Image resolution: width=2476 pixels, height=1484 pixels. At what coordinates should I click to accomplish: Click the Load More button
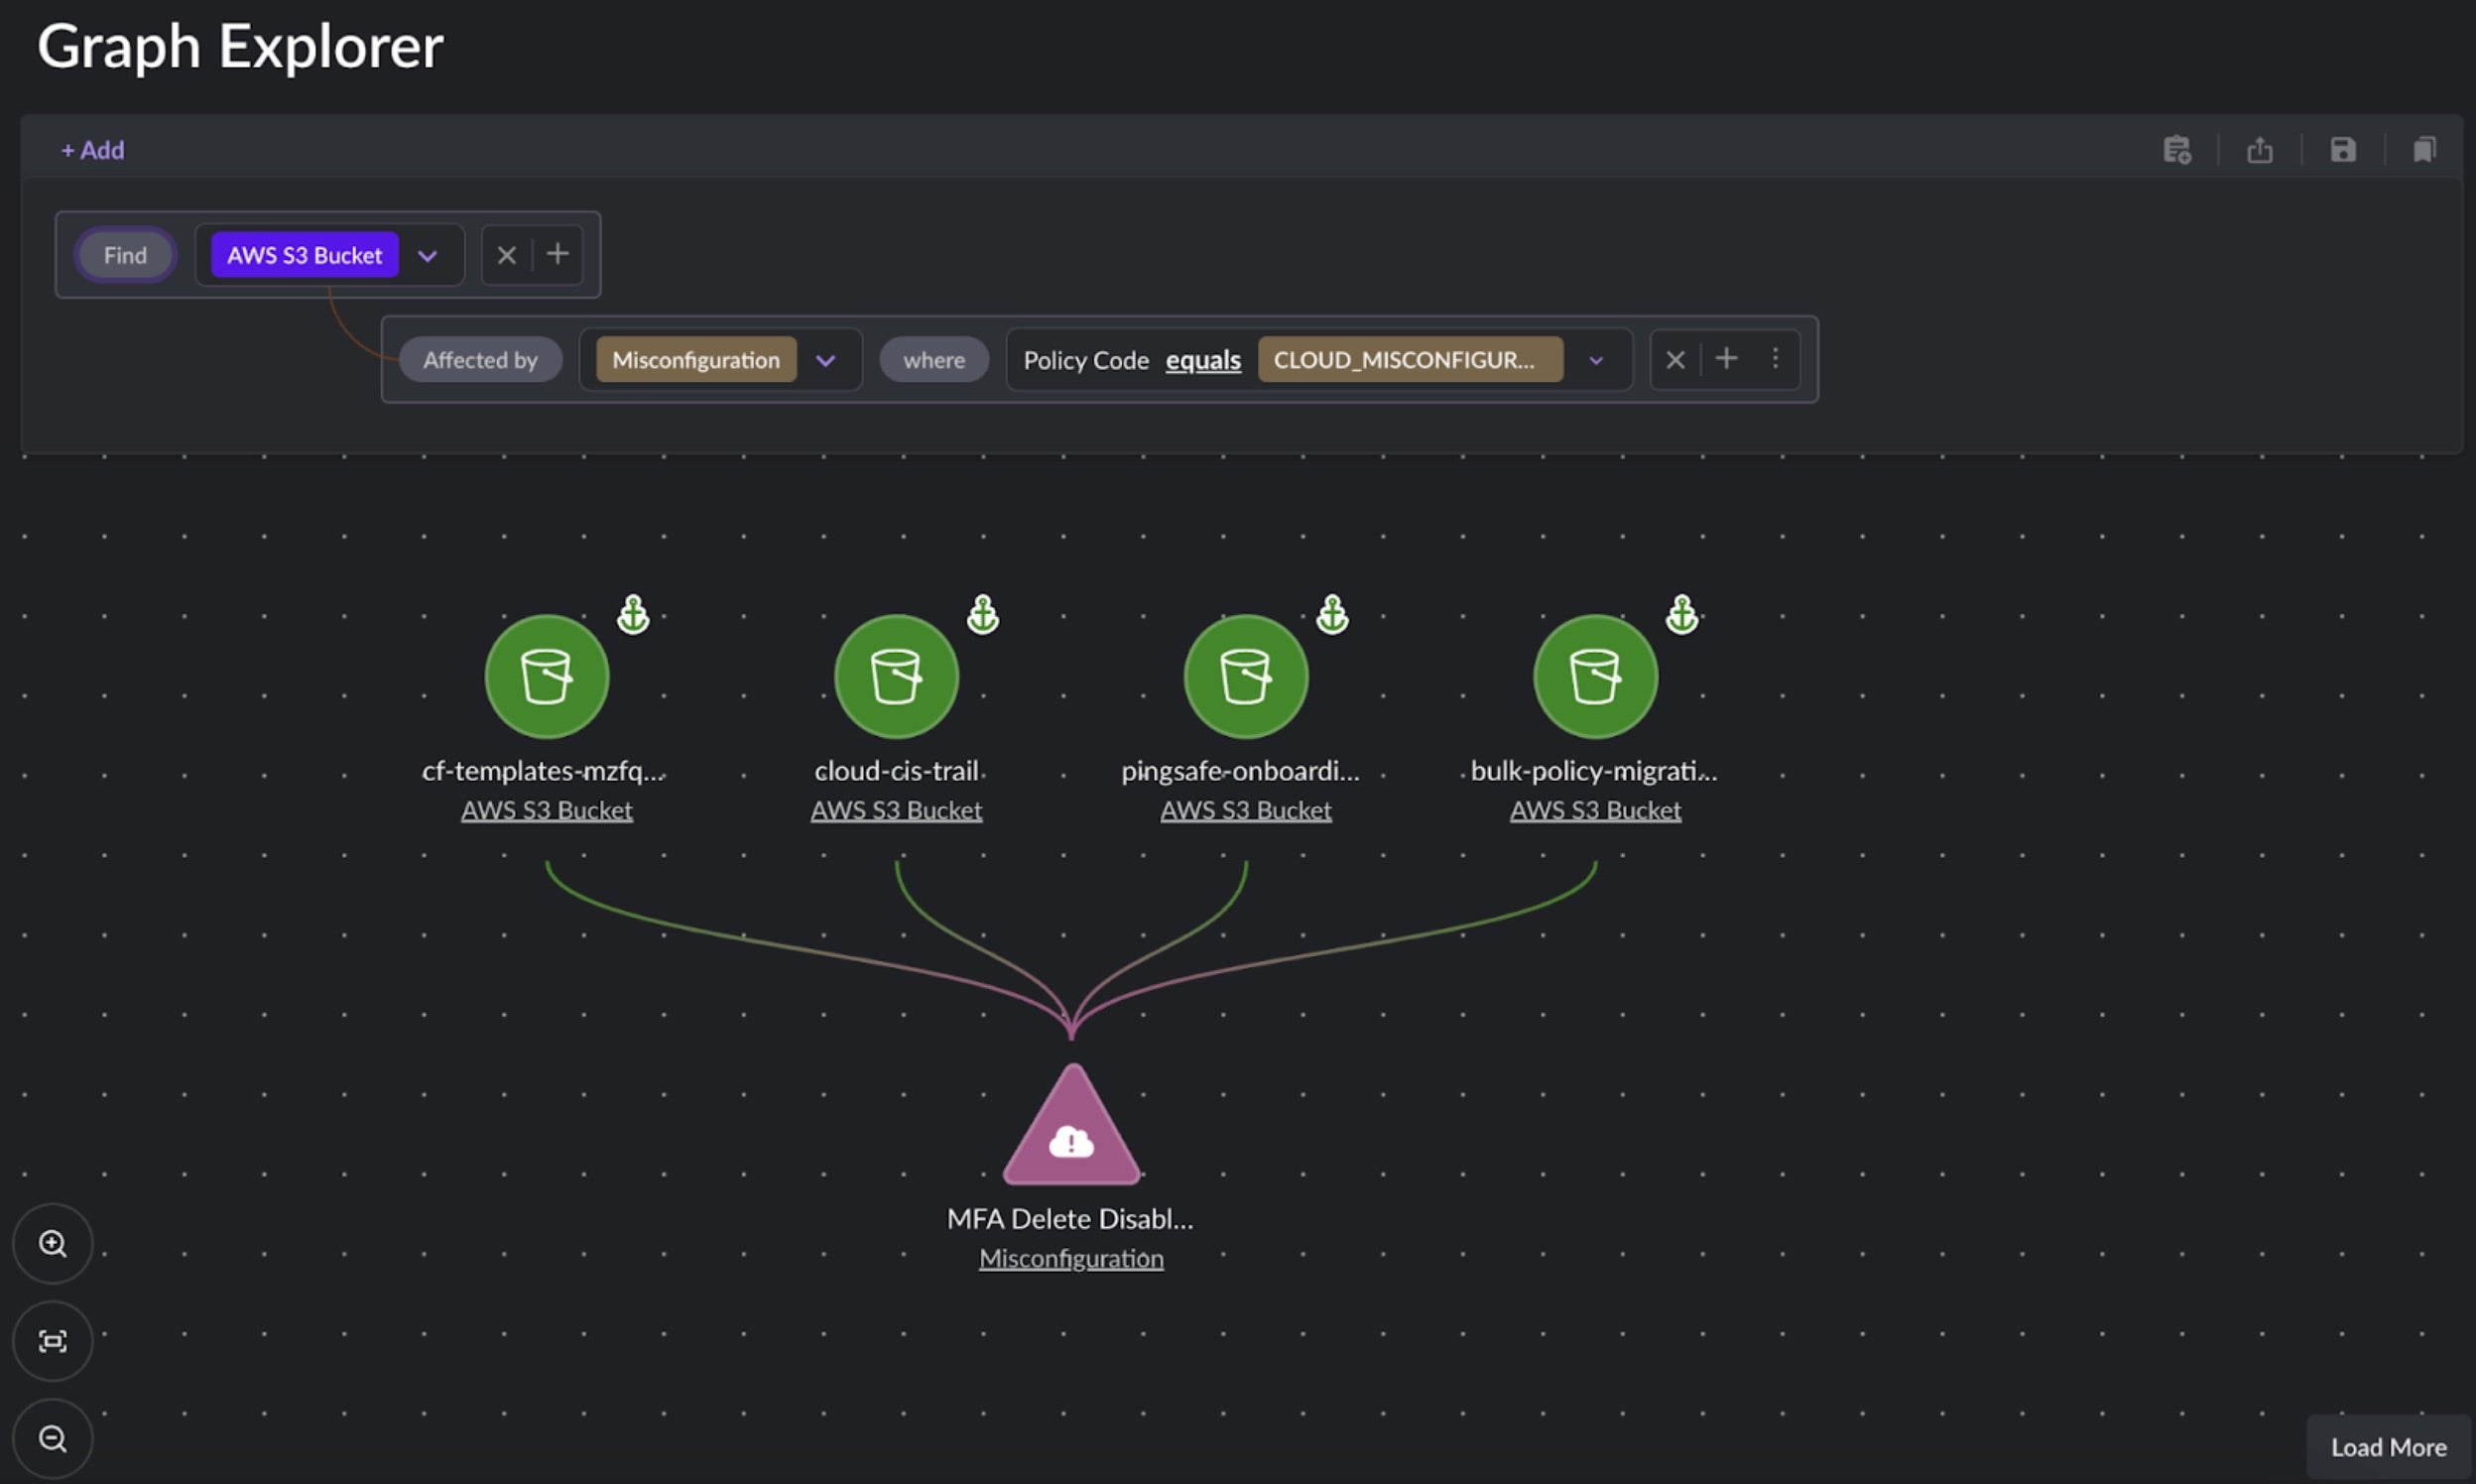click(x=2388, y=1447)
